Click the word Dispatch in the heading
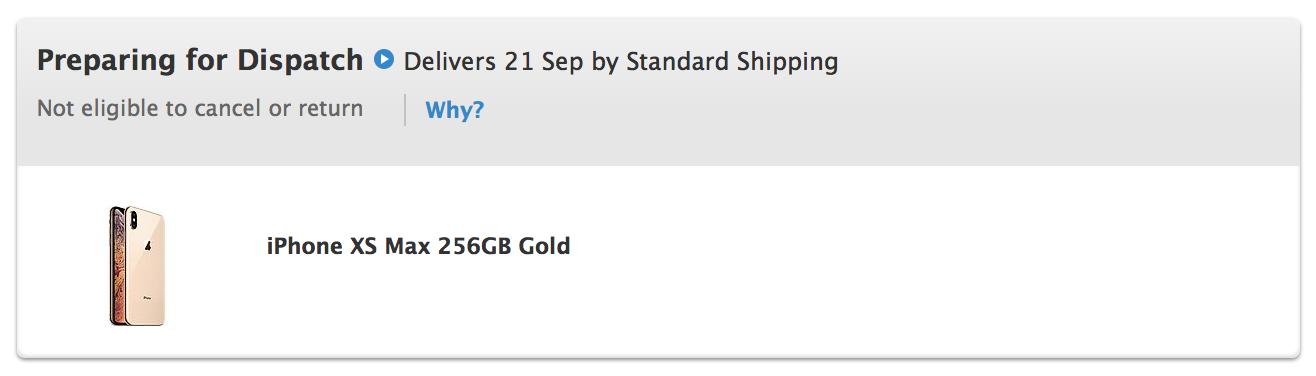Viewport: 1316px width, 376px height. [x=300, y=61]
